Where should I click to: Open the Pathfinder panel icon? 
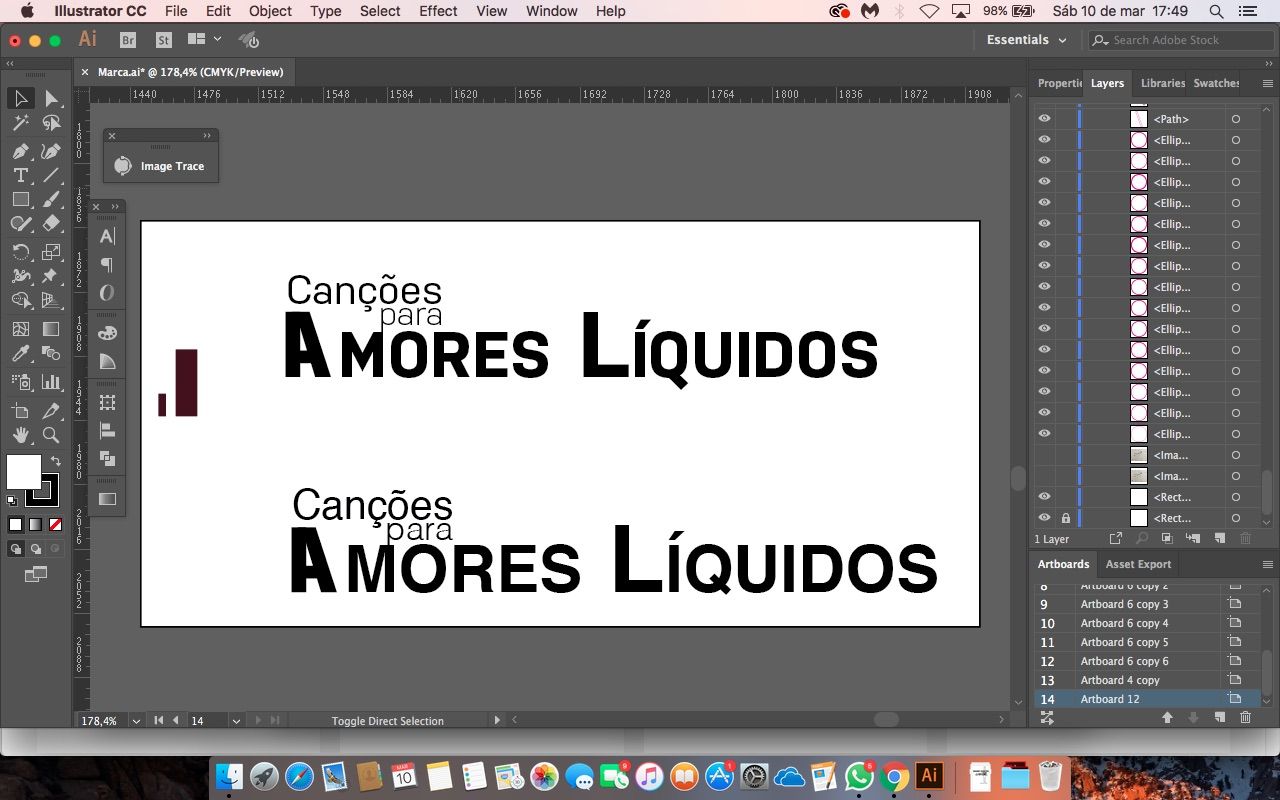point(107,459)
